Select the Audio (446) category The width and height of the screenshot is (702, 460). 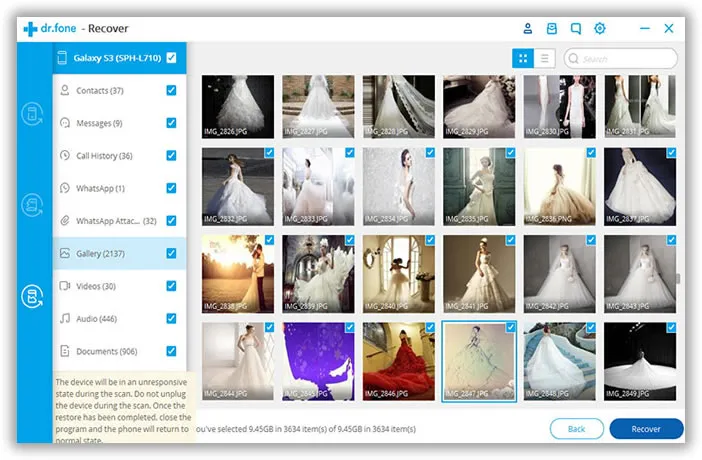[97, 319]
